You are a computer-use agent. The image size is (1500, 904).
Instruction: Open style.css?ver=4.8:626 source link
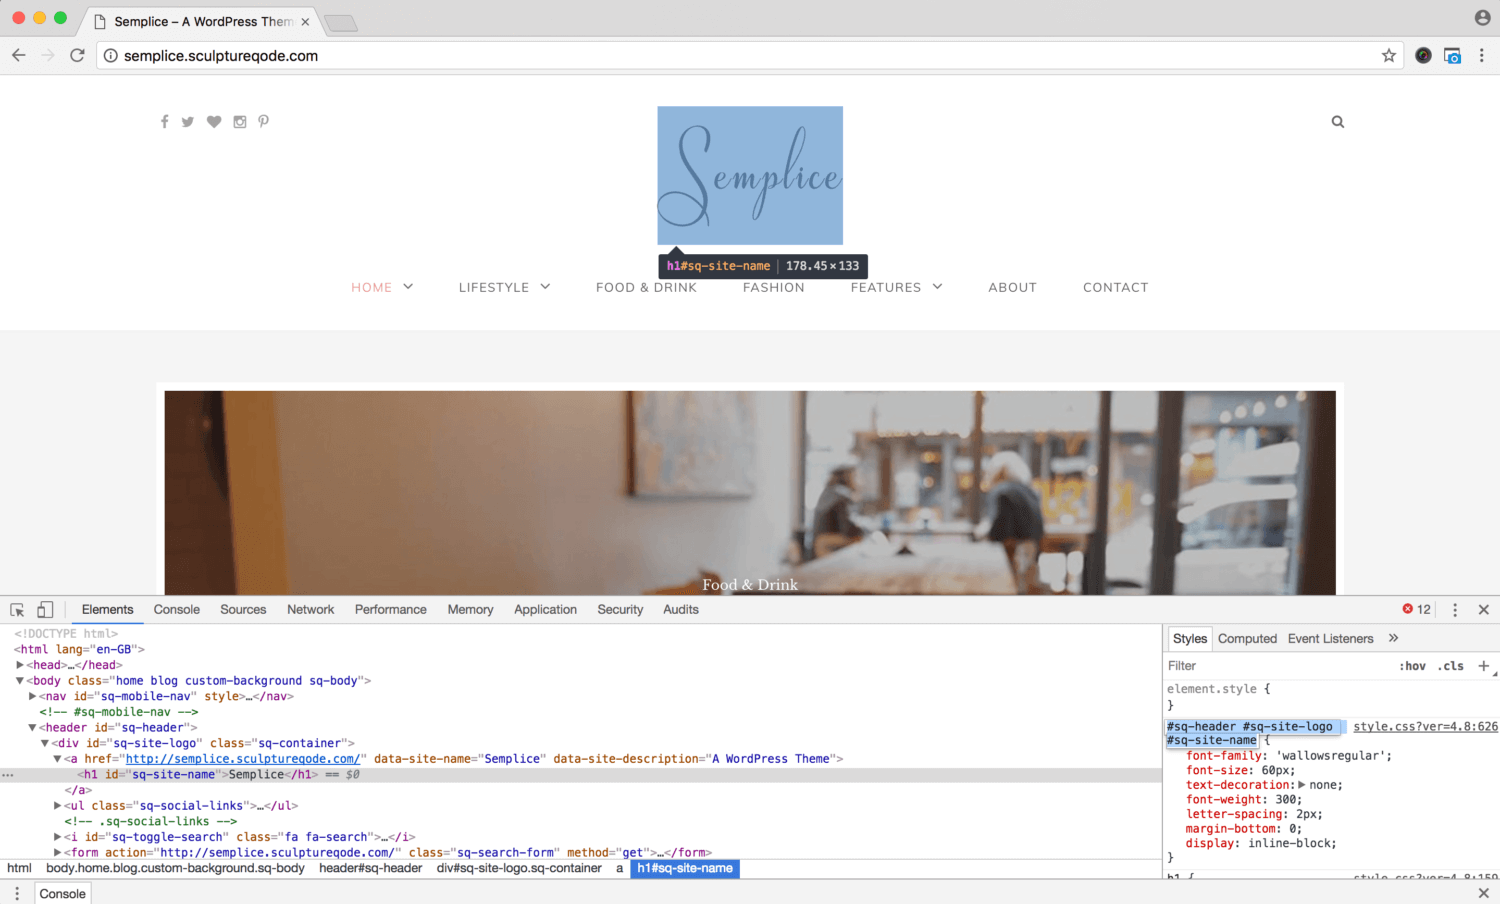tap(1425, 727)
